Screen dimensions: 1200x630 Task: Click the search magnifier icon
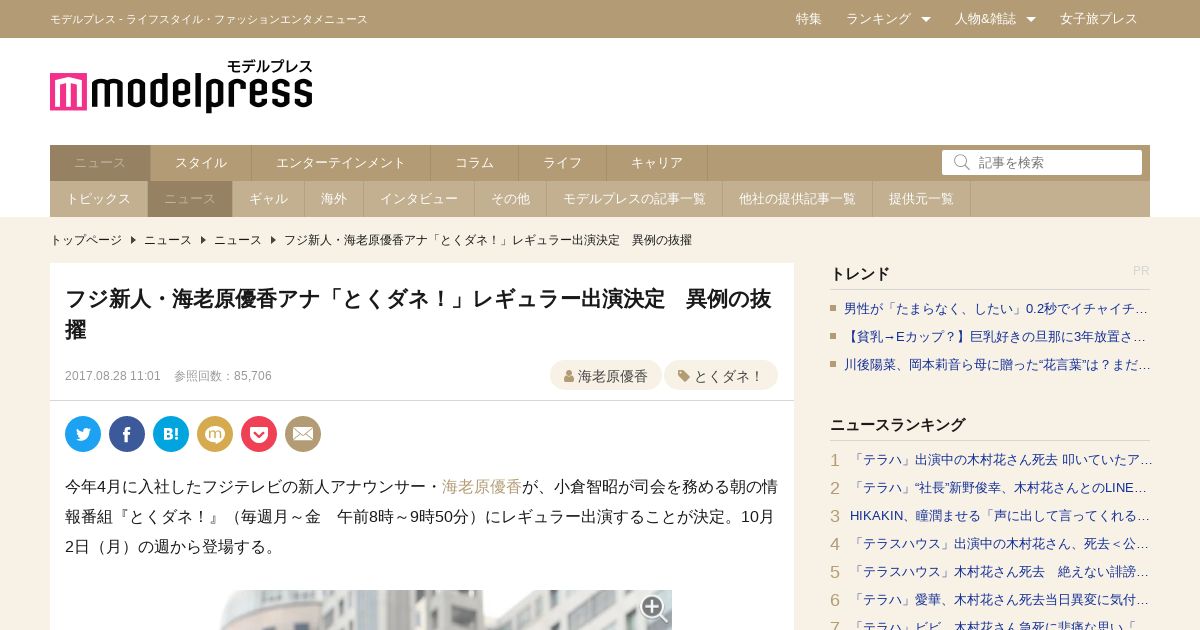(961, 162)
